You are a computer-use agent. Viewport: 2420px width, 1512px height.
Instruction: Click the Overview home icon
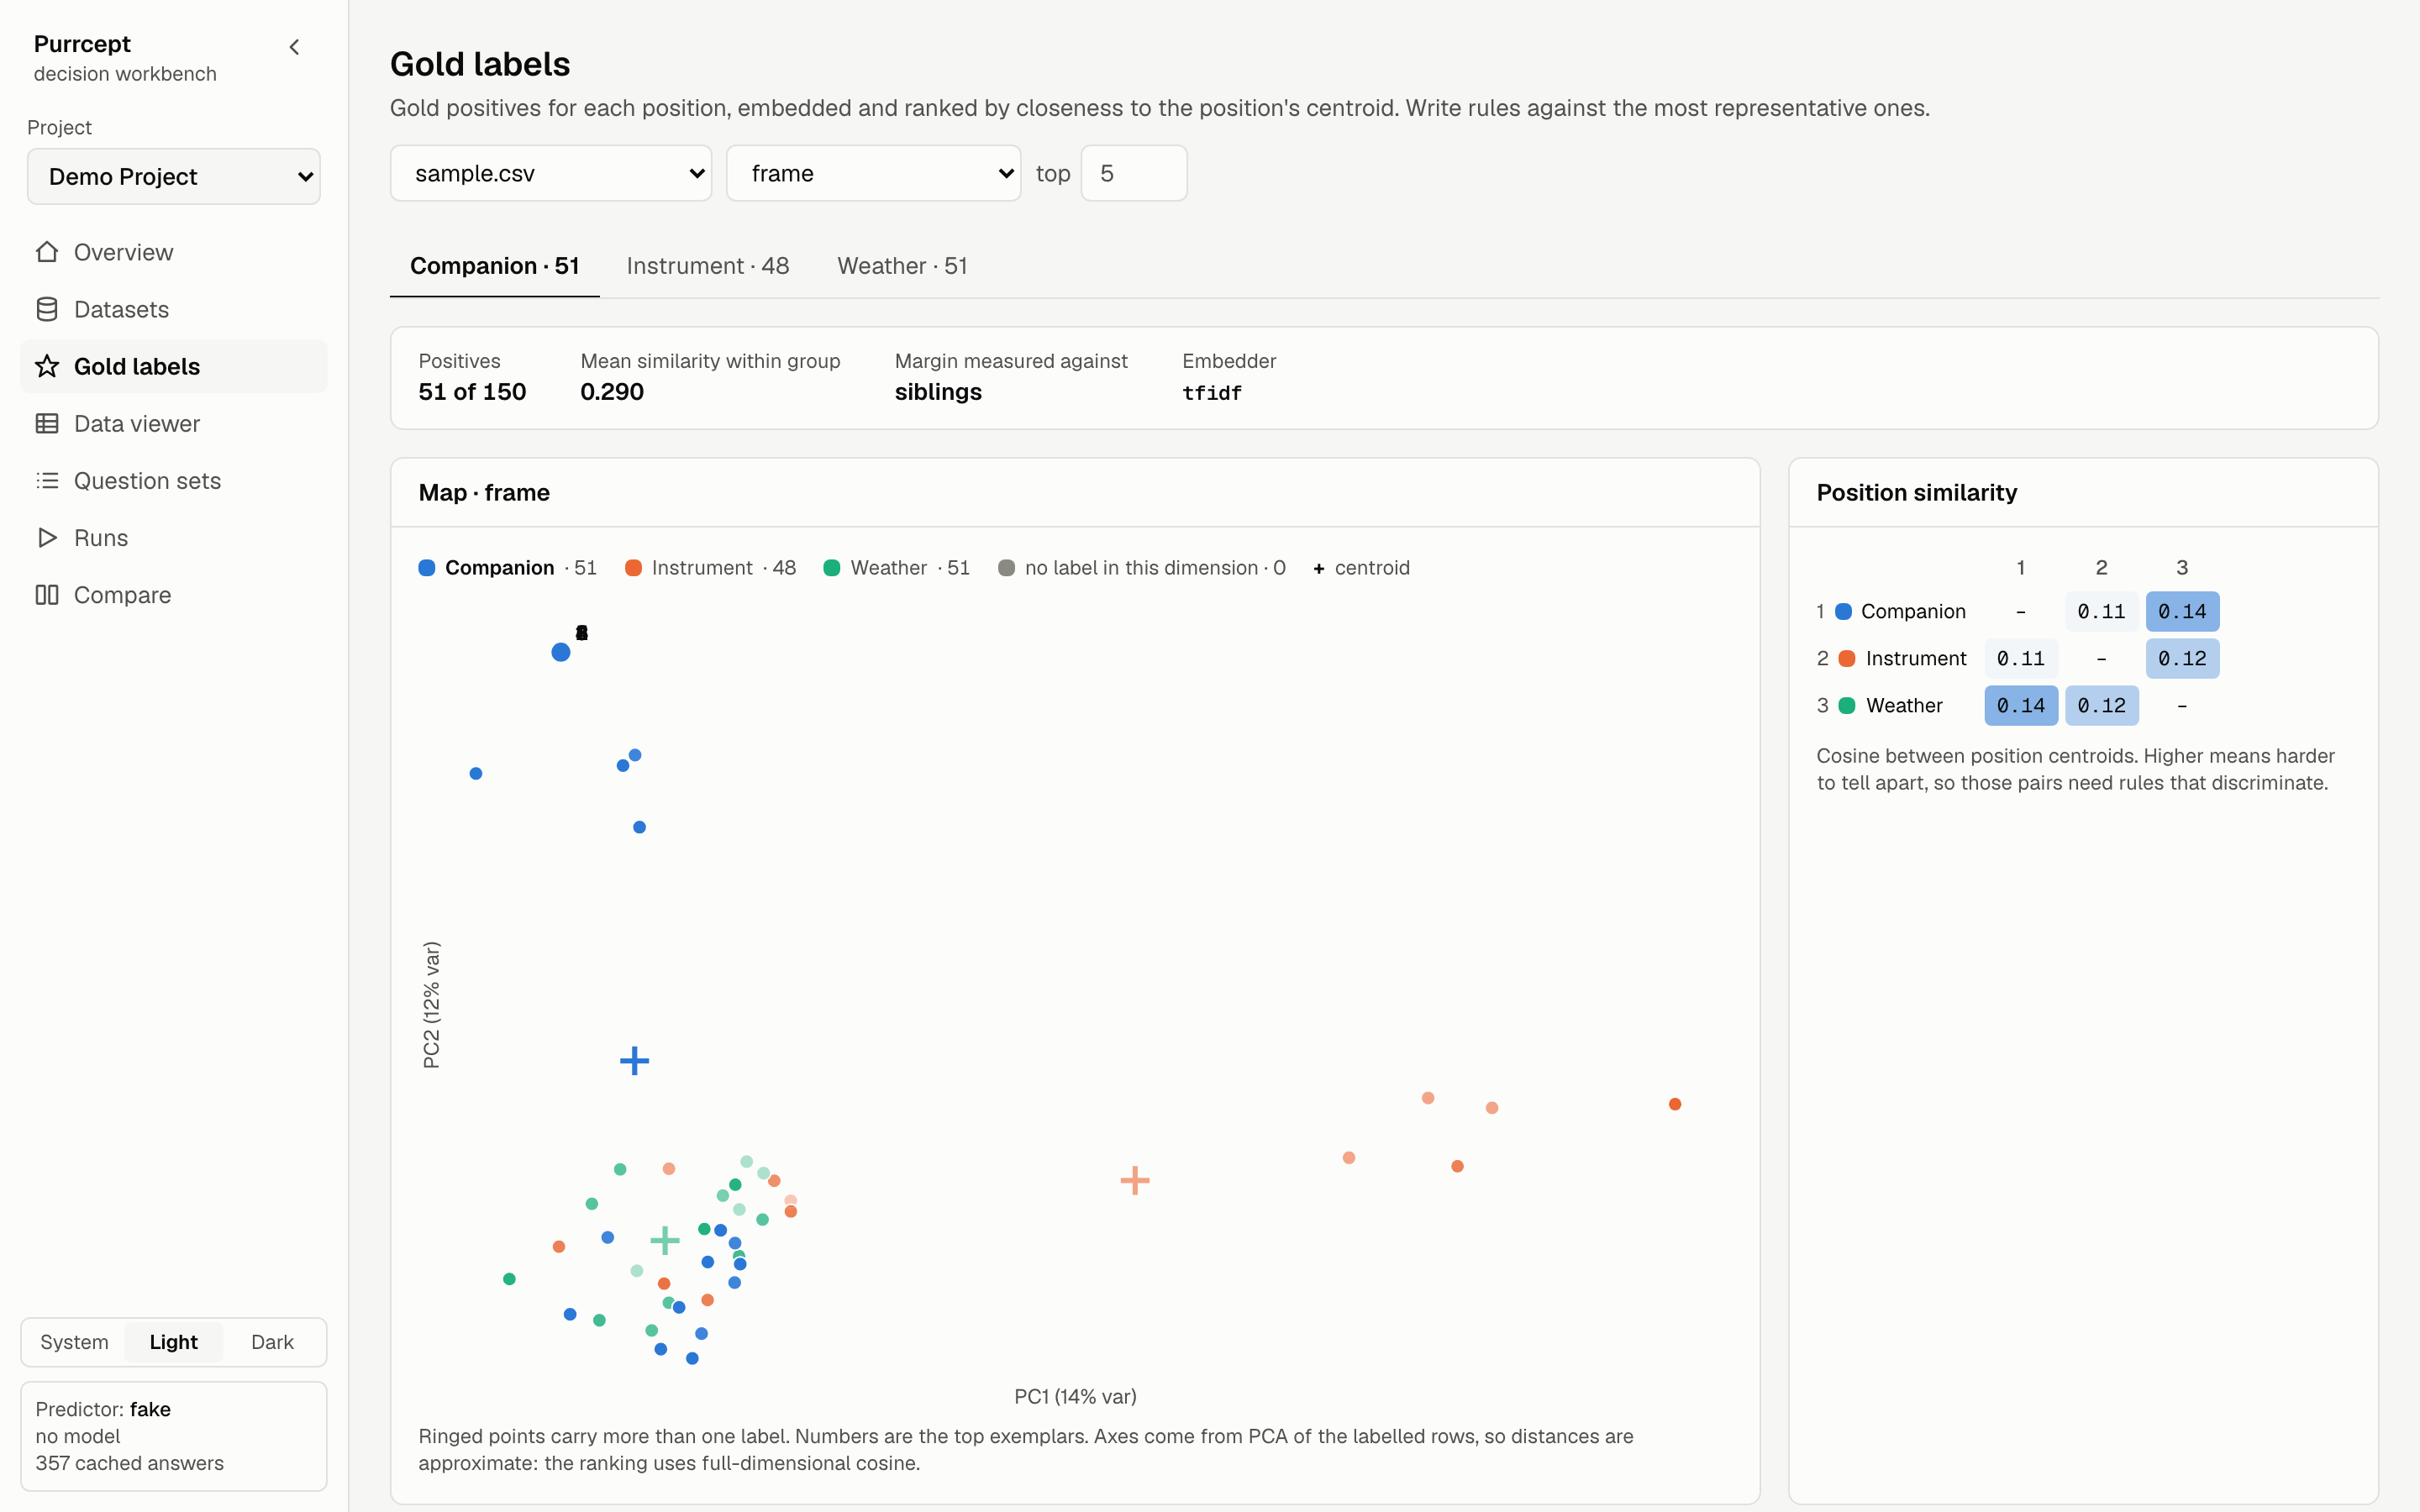[47, 252]
